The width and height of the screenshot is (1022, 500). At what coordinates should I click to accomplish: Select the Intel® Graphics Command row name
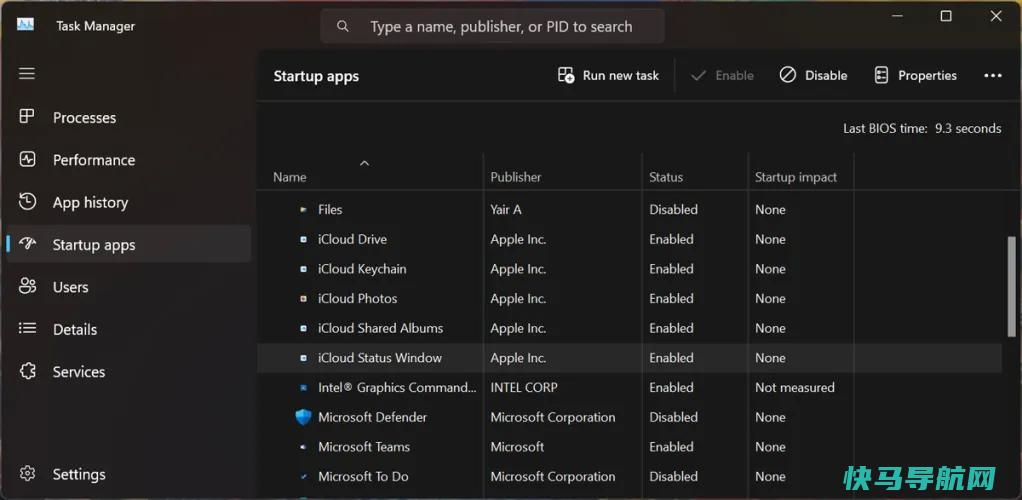[x=397, y=388]
